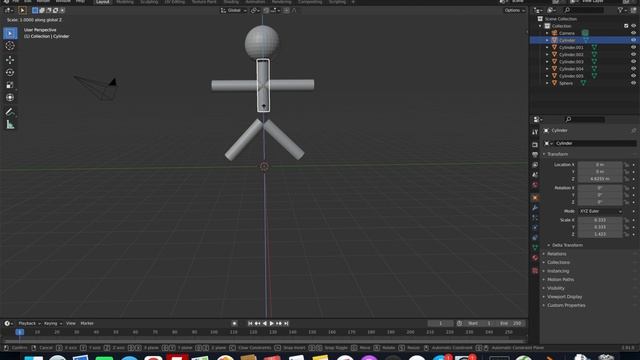640x360 pixels.
Task: Open the timeline View menu
Action: pyautogui.click(x=71, y=323)
